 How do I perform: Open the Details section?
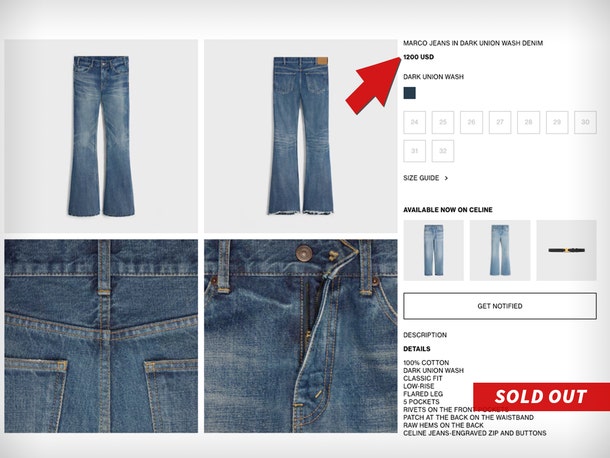click(x=417, y=349)
